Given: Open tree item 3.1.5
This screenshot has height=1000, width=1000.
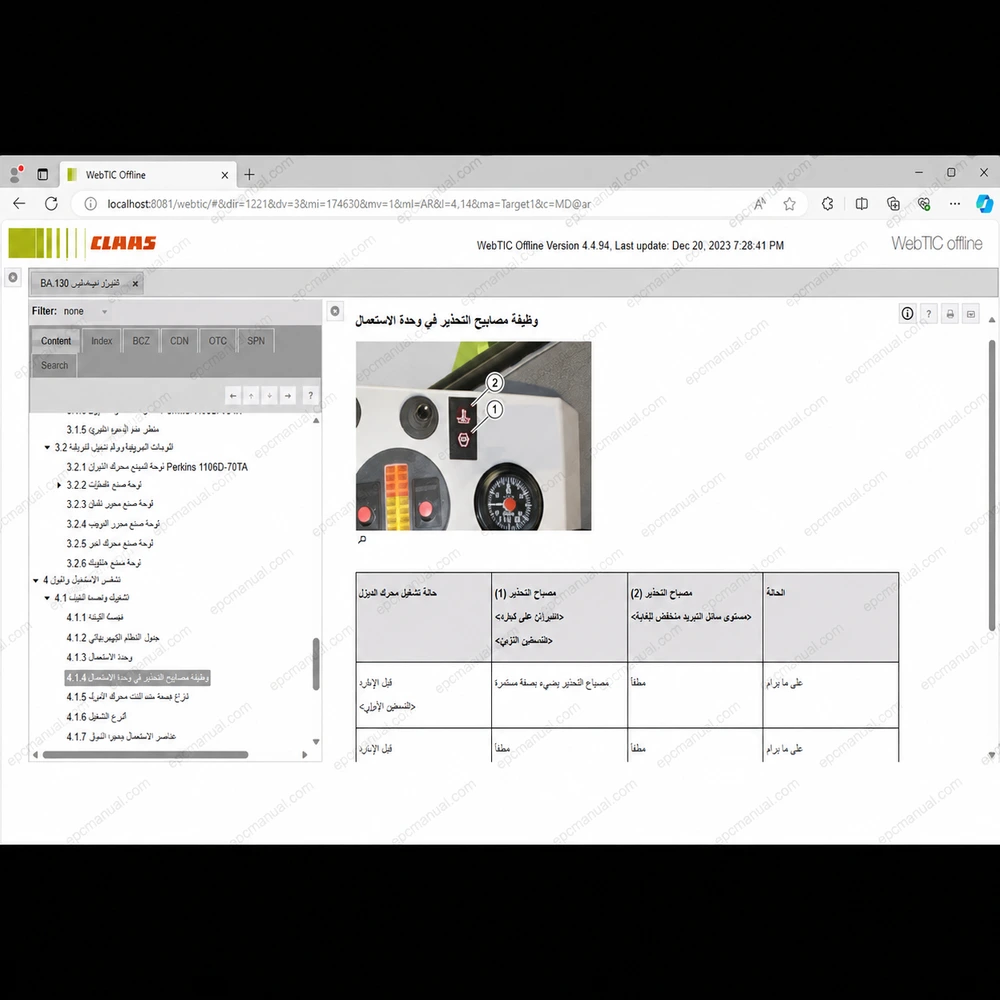Looking at the screenshot, I should (x=112, y=429).
